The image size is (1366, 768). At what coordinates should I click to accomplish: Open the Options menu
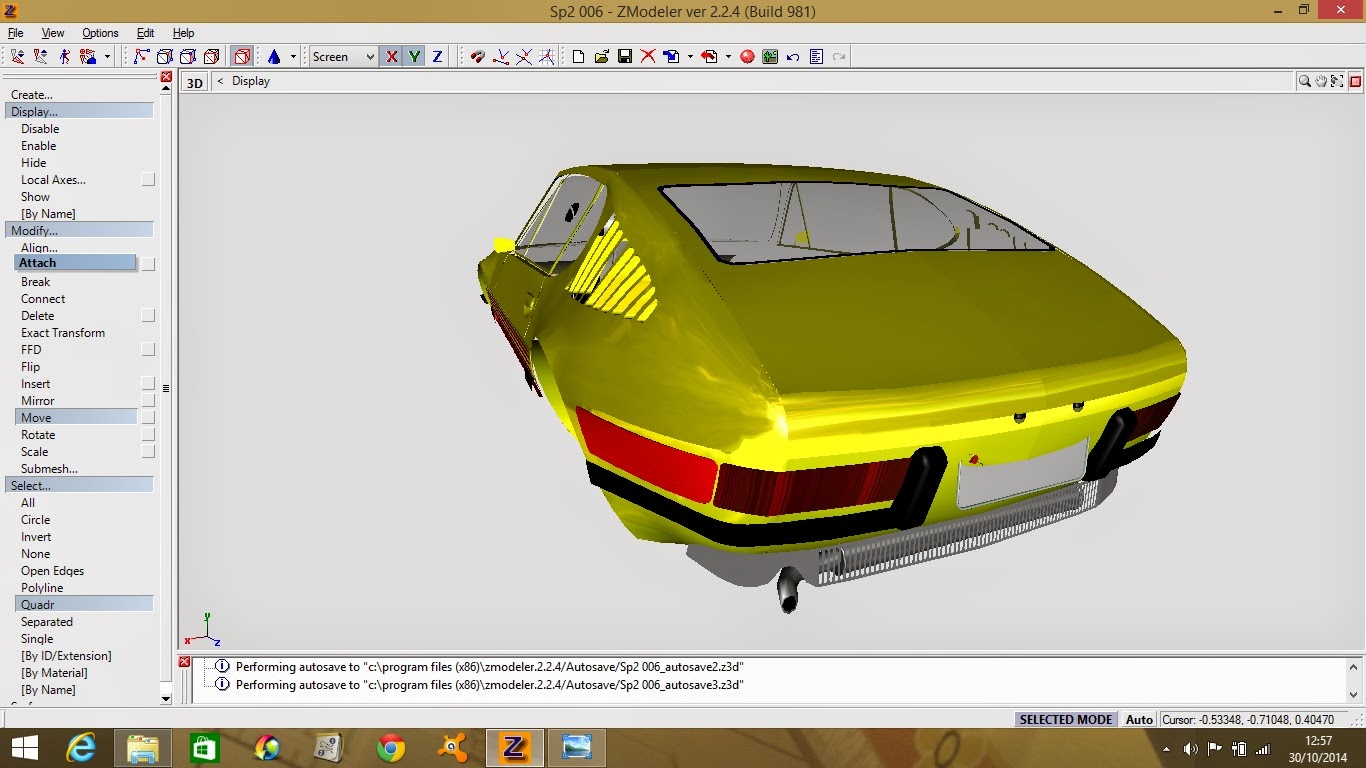click(100, 33)
